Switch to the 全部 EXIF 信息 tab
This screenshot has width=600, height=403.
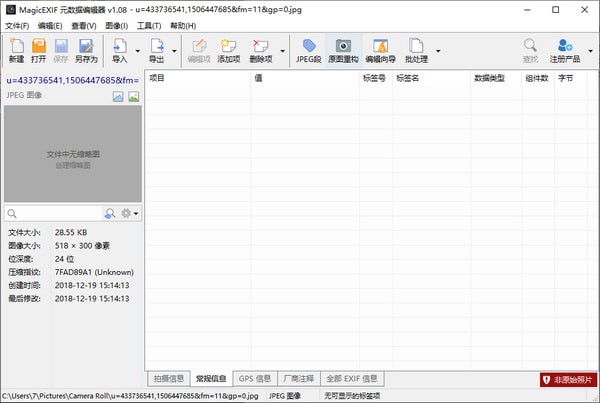pos(351,379)
